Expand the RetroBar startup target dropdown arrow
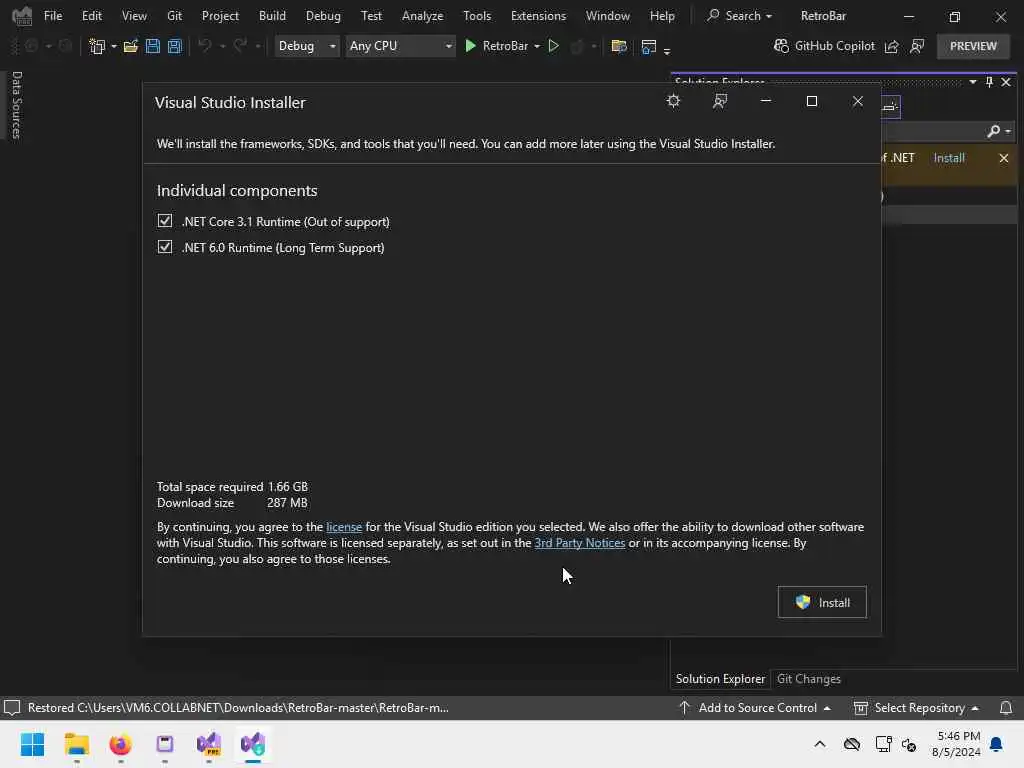The image size is (1024, 768). (537, 46)
